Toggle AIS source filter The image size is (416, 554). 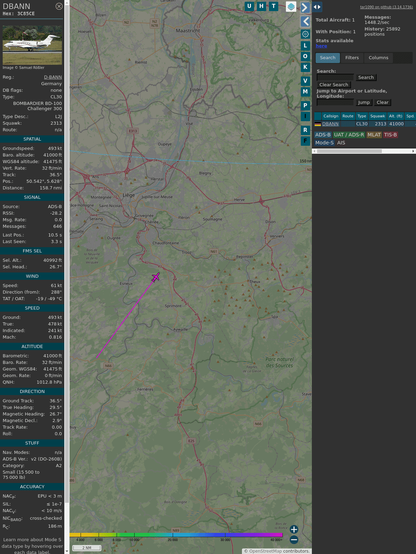click(341, 143)
